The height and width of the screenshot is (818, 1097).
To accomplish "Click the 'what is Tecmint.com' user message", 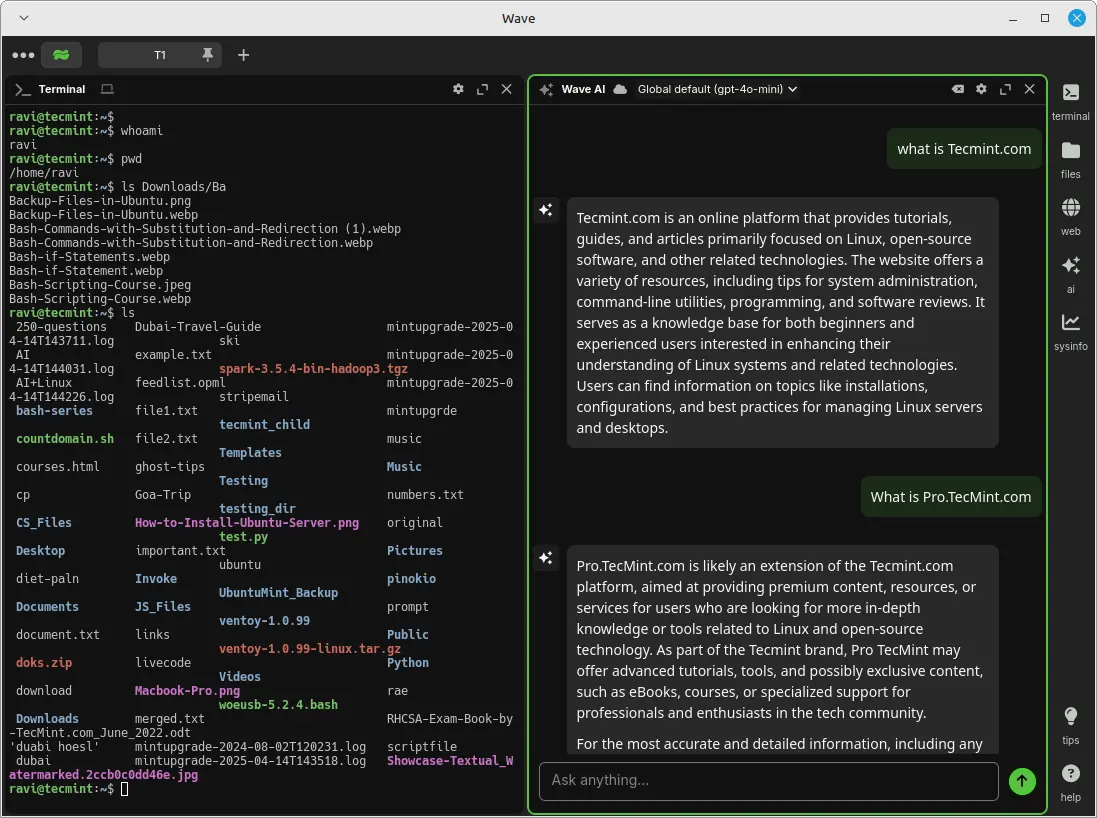I will click(x=964, y=149).
